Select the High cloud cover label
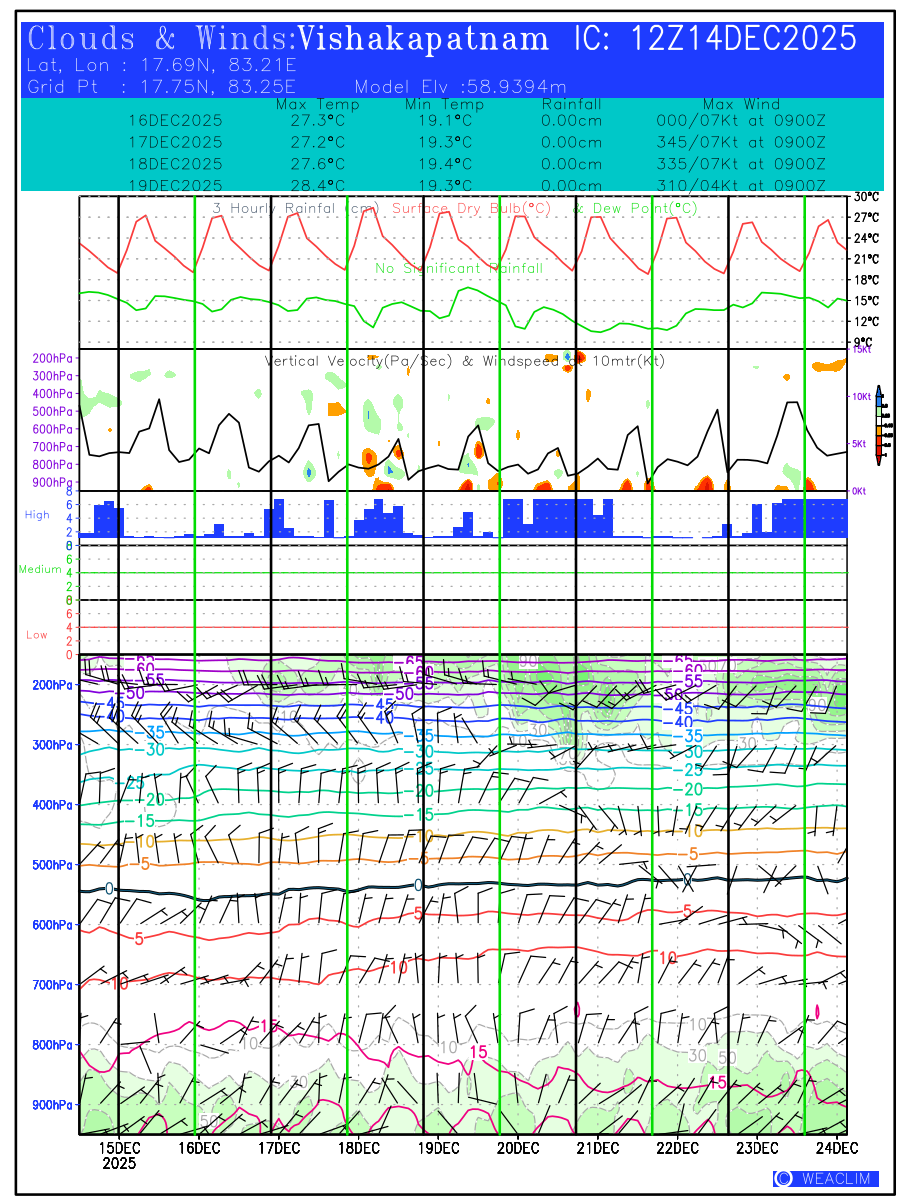 click(37, 515)
